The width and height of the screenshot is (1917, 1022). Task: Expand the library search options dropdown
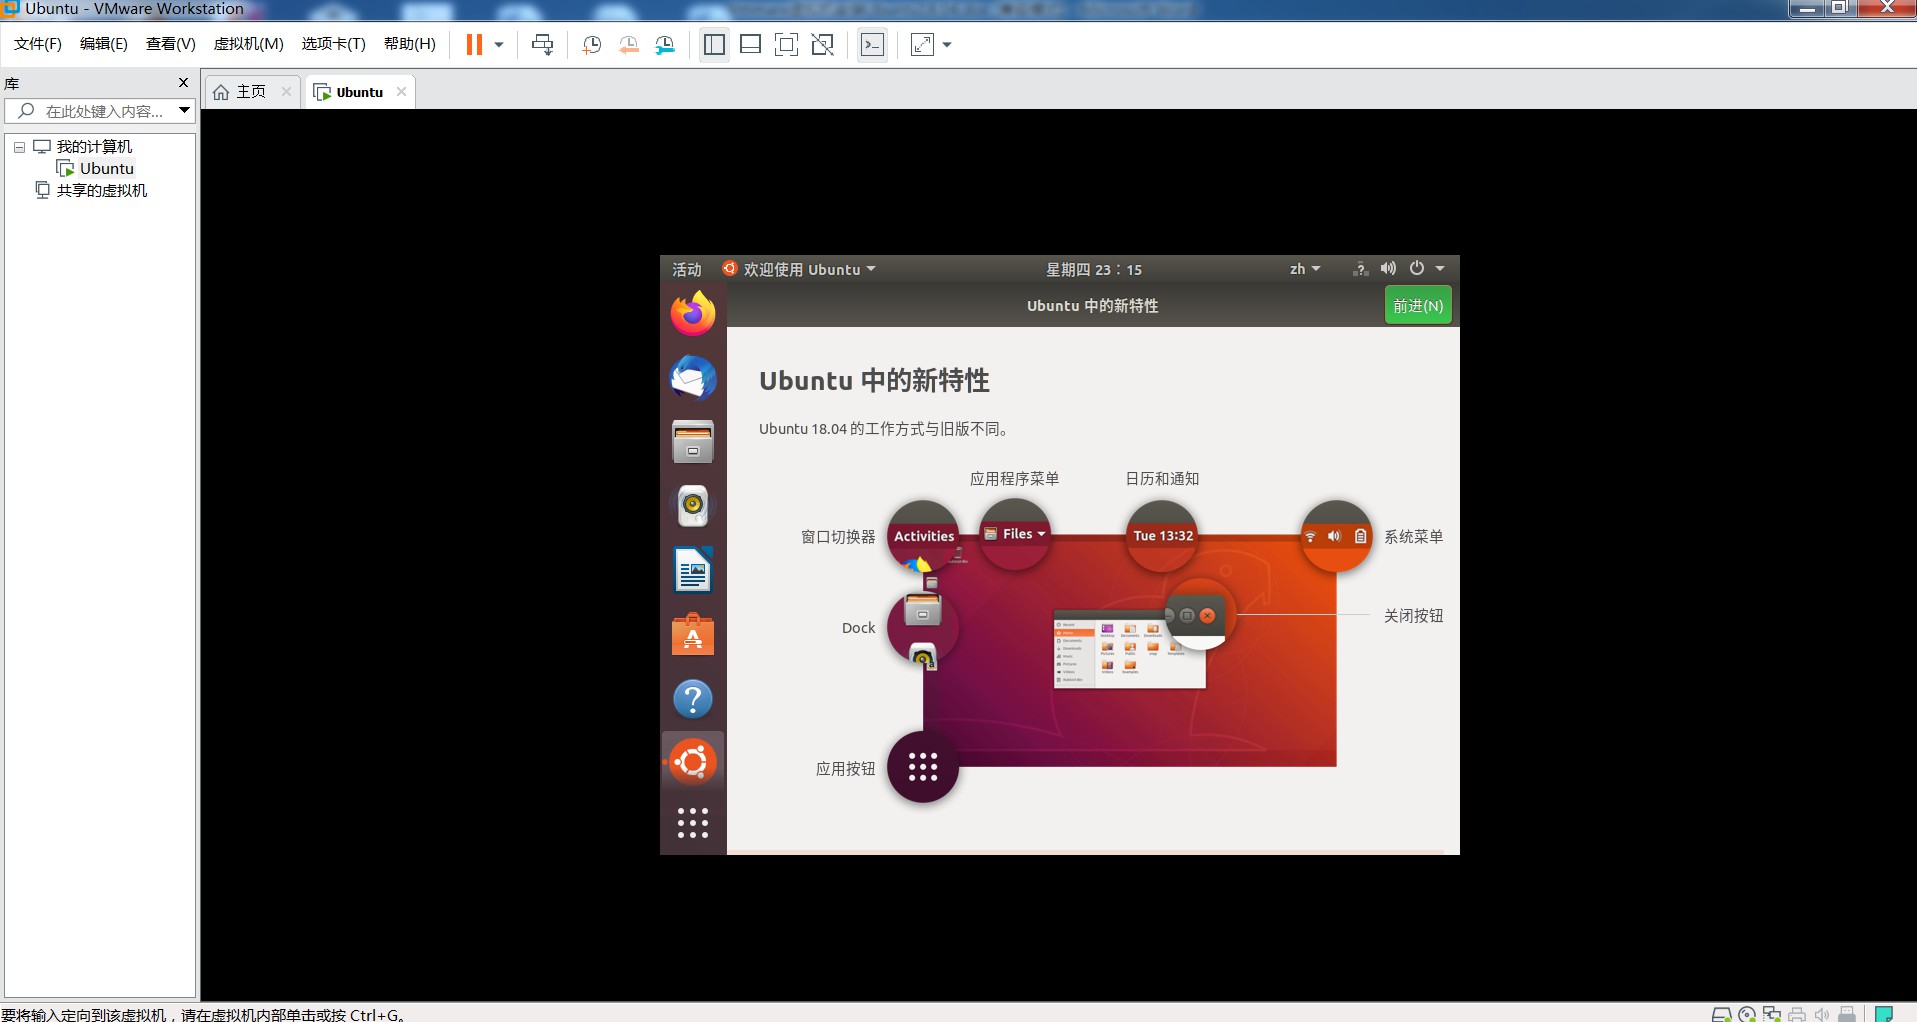pos(185,111)
